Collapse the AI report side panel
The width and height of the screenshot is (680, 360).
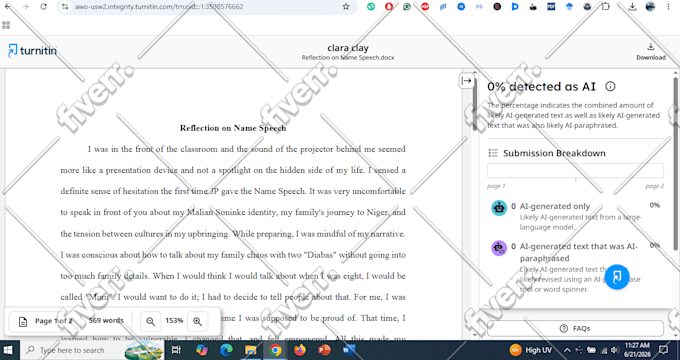click(466, 81)
